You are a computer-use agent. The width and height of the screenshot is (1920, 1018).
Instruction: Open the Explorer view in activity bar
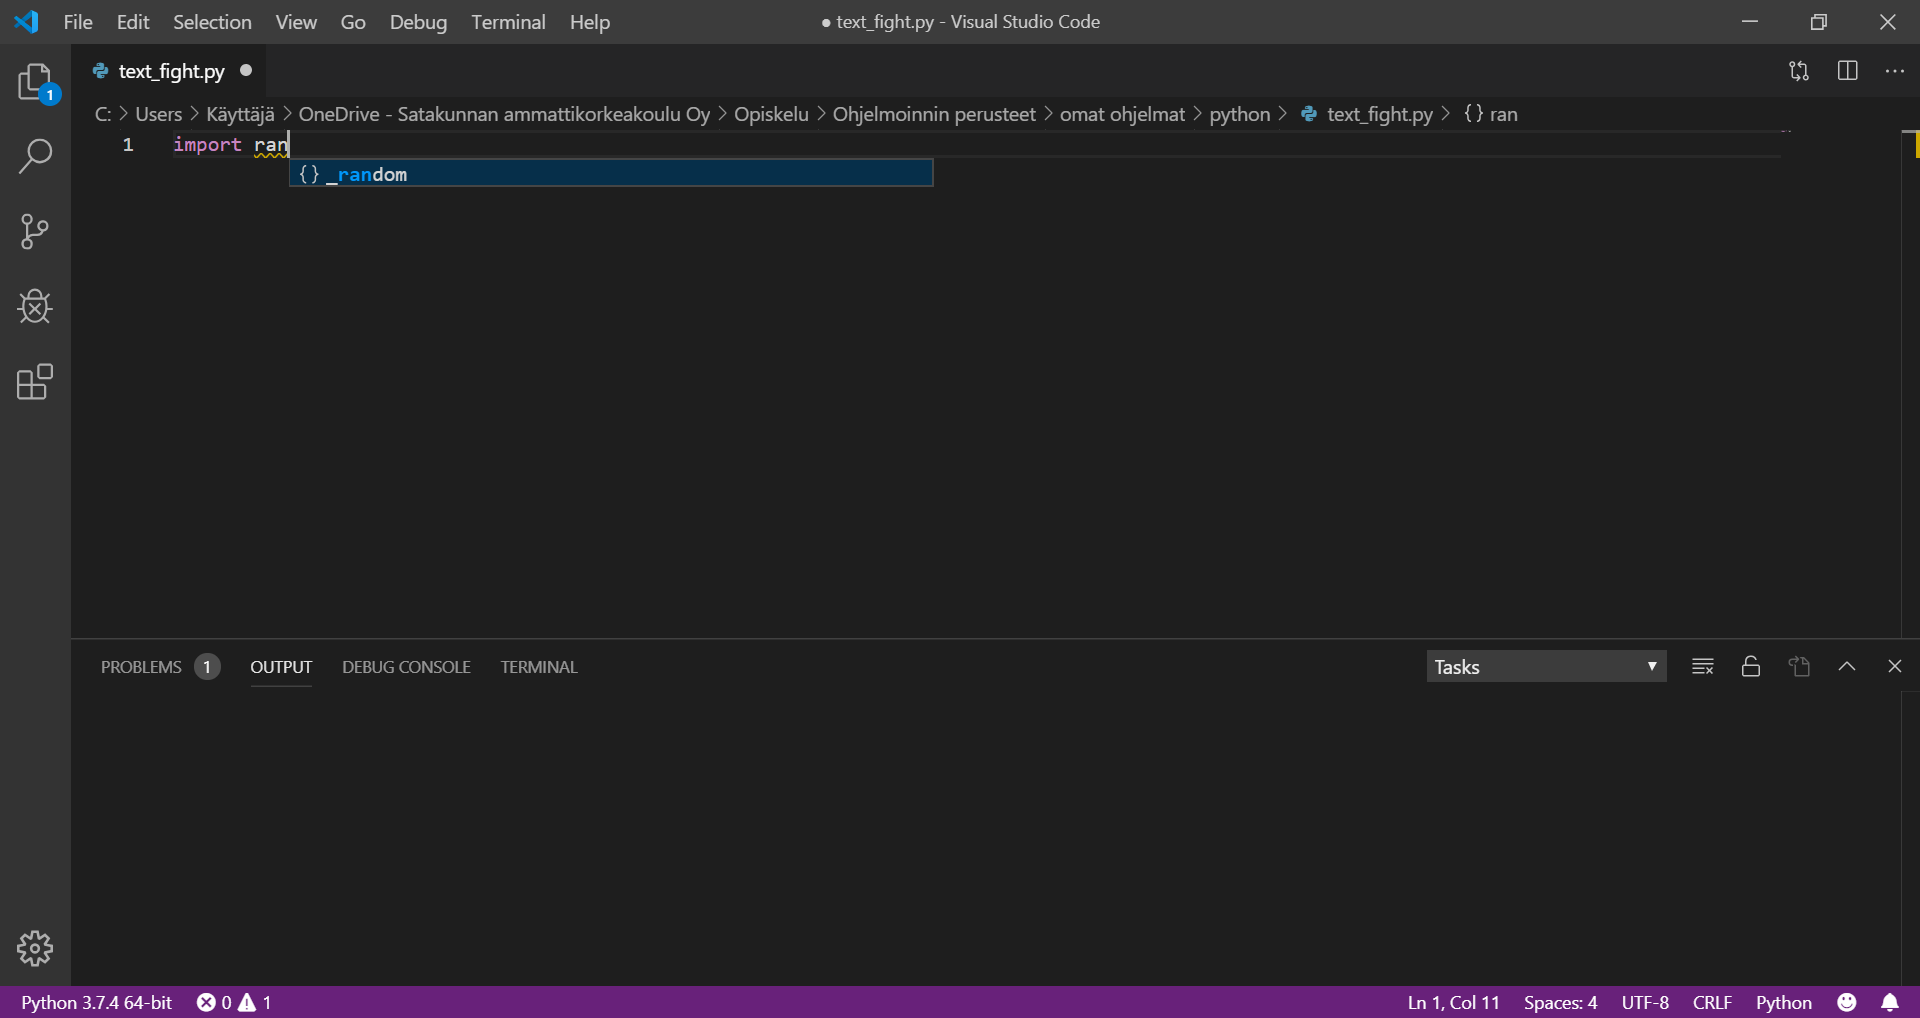35,82
